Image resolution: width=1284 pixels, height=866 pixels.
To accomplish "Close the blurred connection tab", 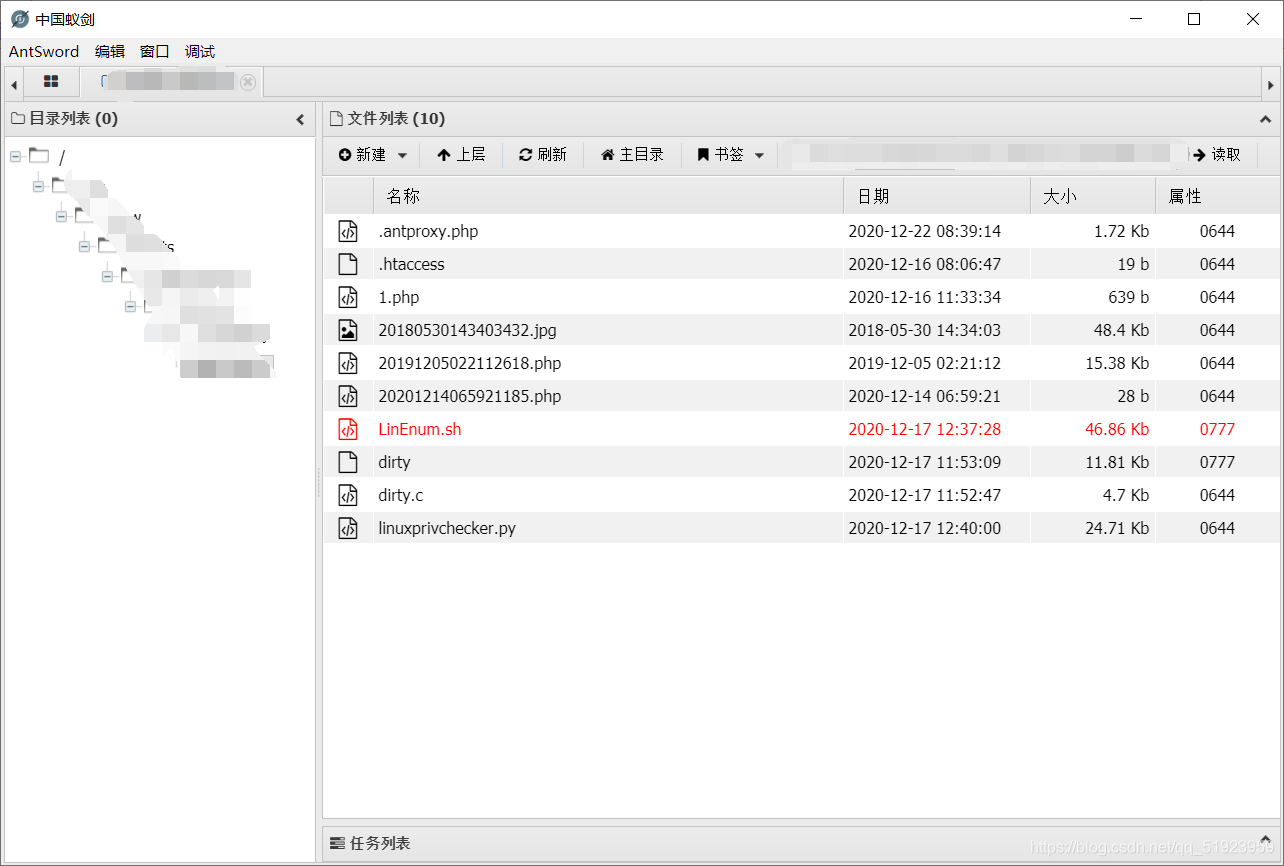I will tap(248, 82).
